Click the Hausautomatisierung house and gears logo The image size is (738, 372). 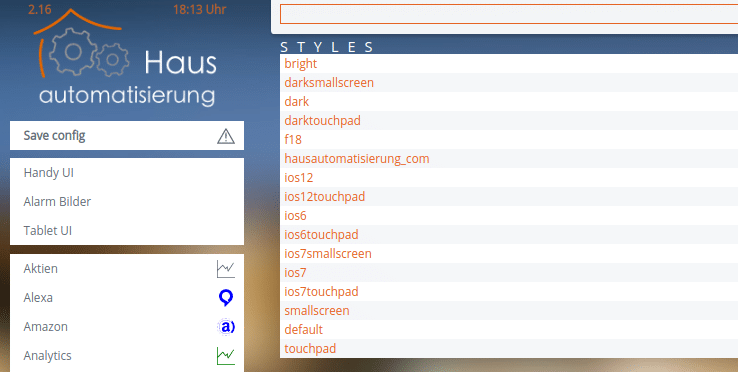(x=127, y=59)
